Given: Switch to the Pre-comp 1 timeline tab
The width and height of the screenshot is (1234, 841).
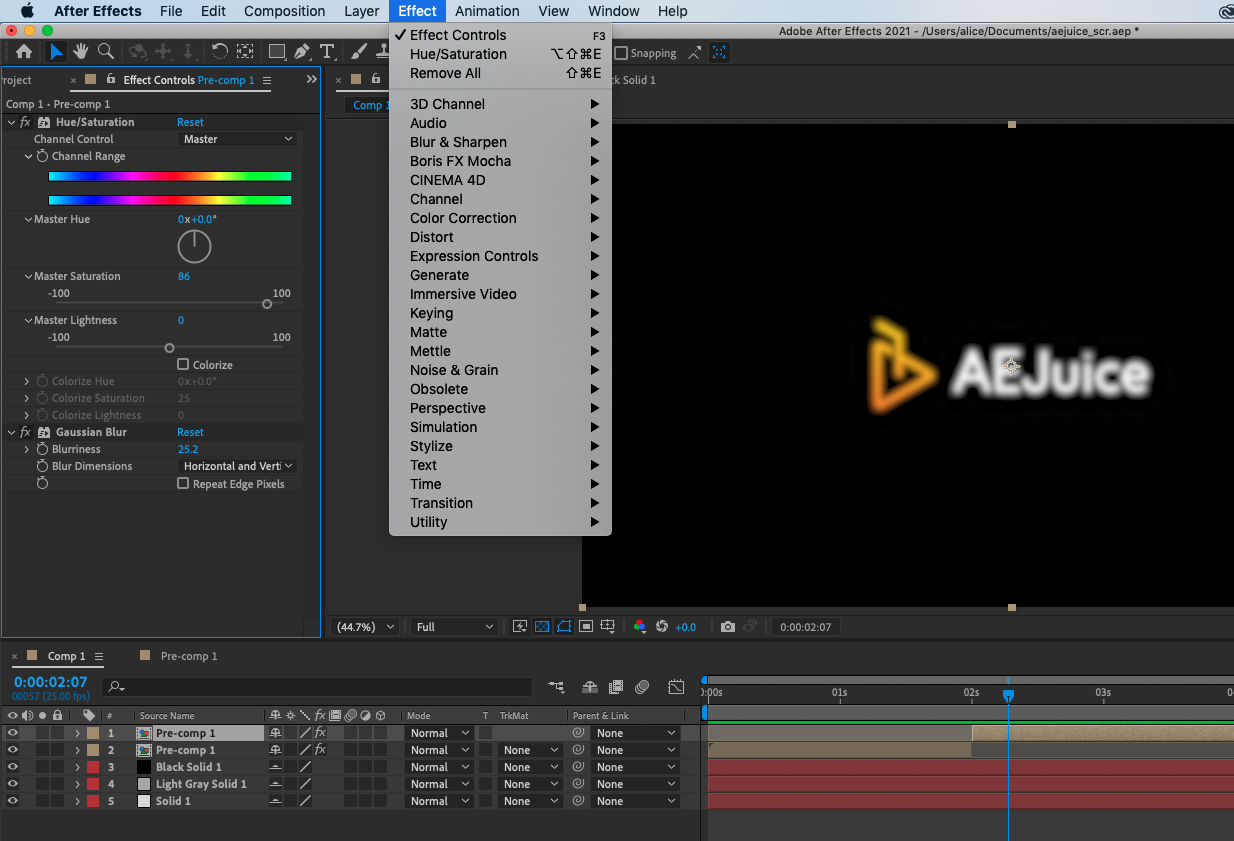Looking at the screenshot, I should (188, 656).
